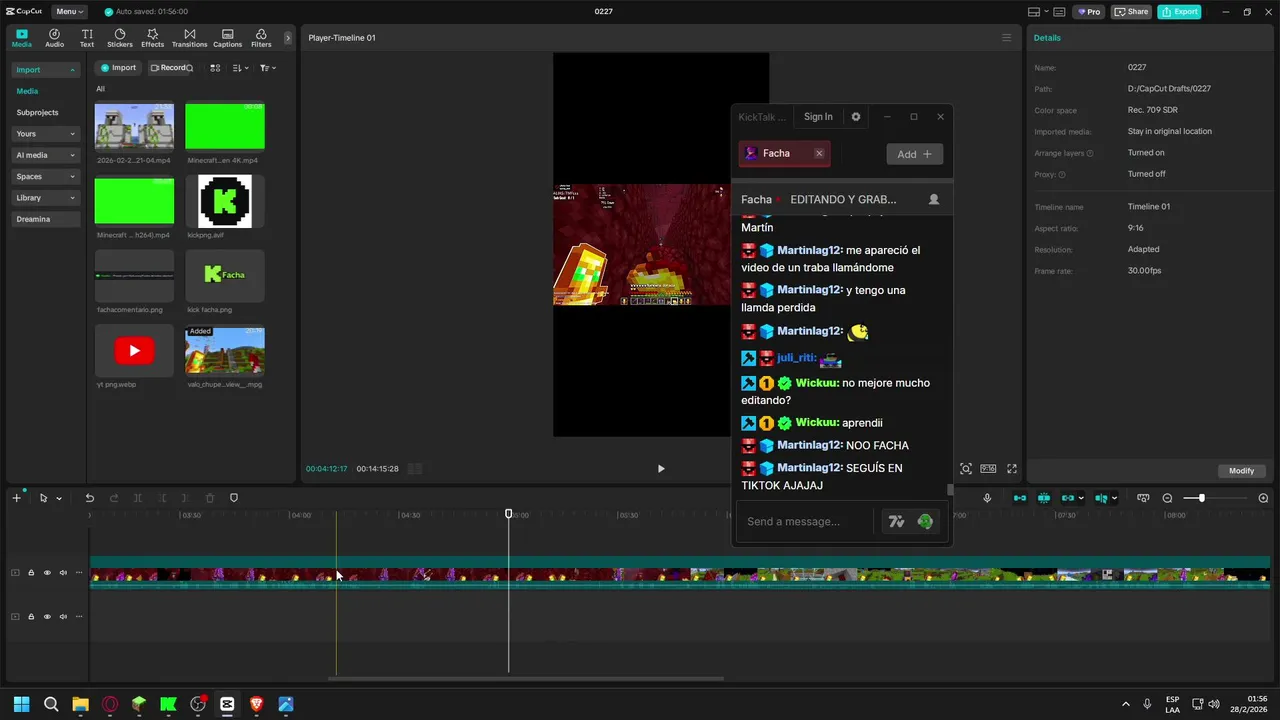This screenshot has height=720, width=1280.
Task: Play the timeline preview
Action: click(660, 469)
